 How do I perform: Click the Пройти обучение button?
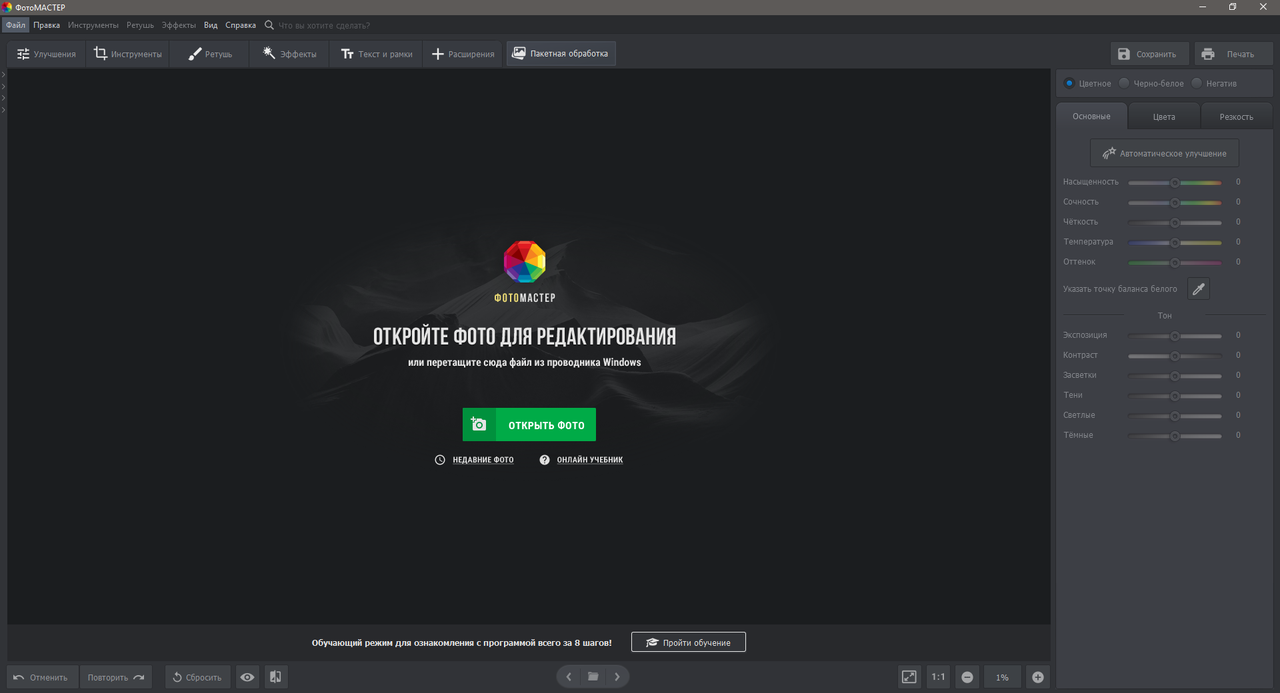[x=688, y=642]
